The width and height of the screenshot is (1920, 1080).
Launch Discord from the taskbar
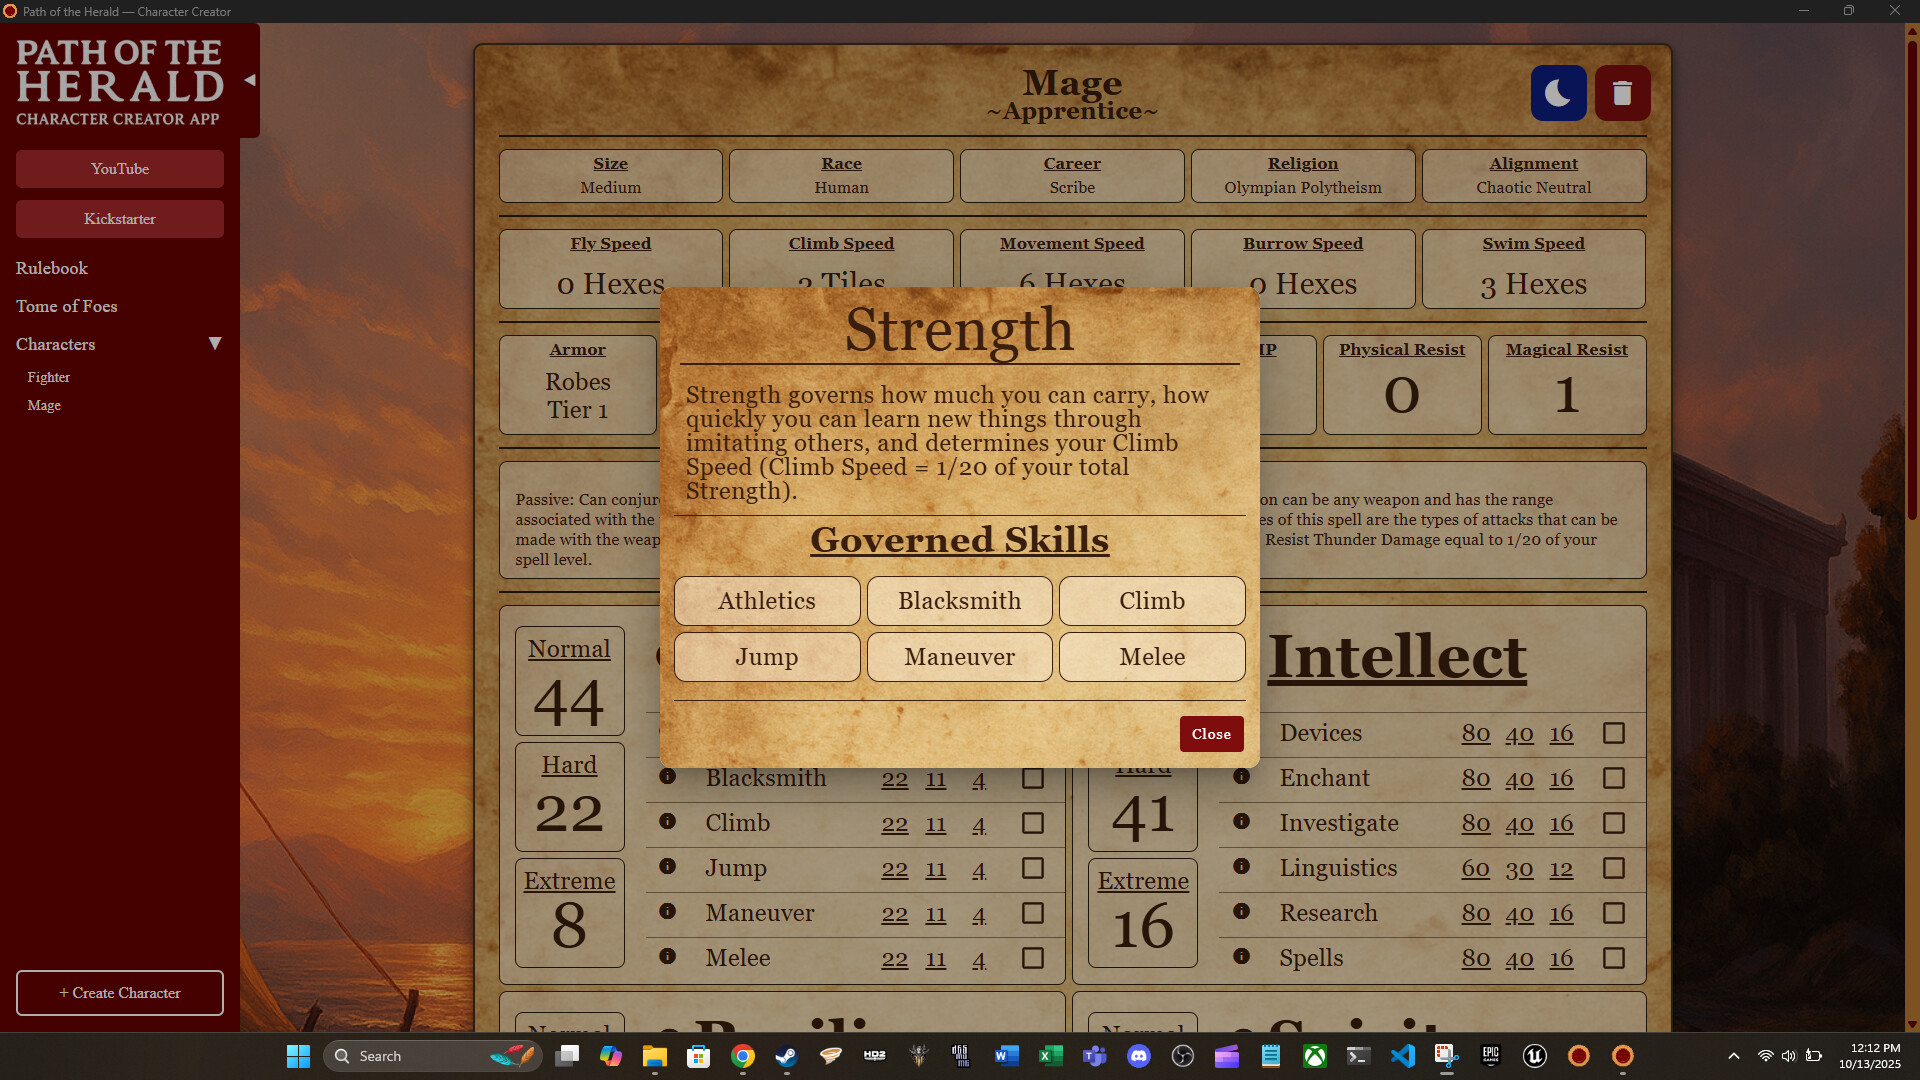pos(1139,1055)
